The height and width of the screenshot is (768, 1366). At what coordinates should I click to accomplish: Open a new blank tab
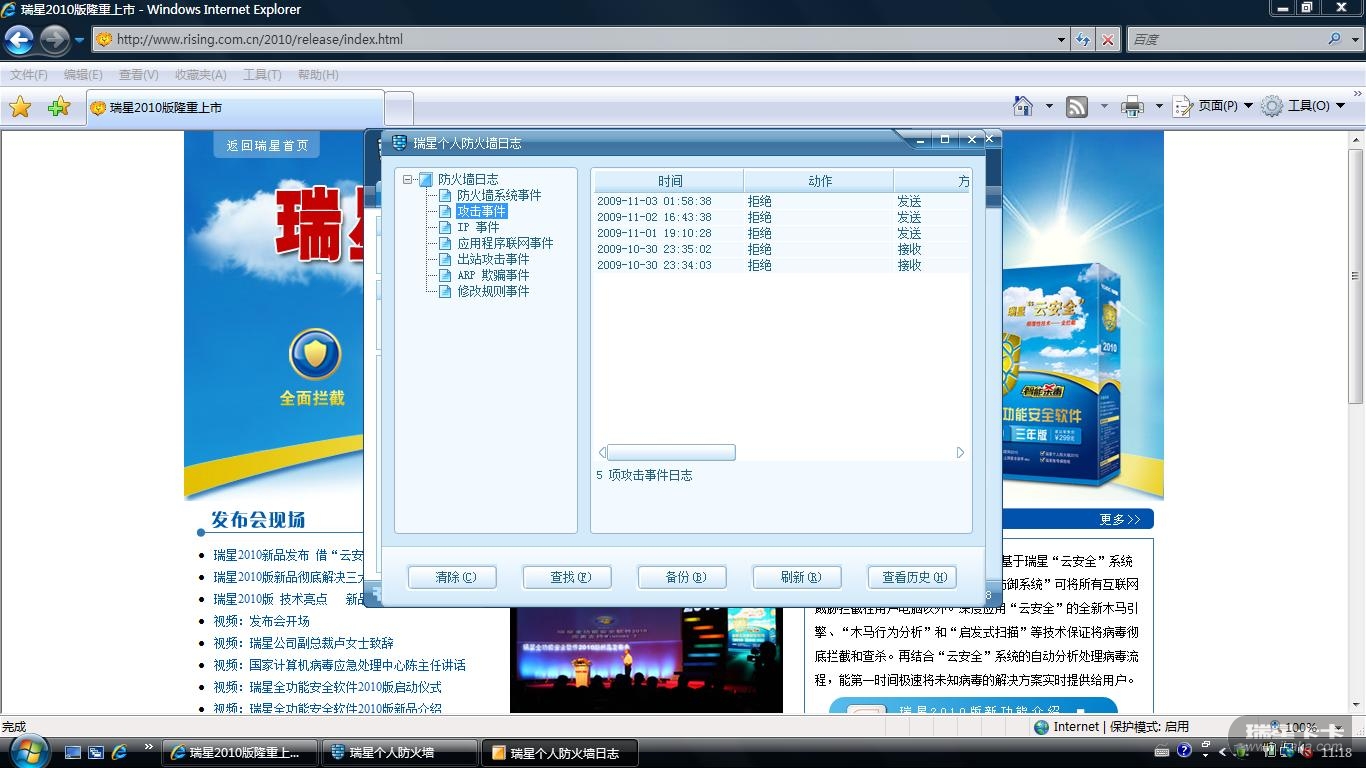pyautogui.click(x=399, y=108)
